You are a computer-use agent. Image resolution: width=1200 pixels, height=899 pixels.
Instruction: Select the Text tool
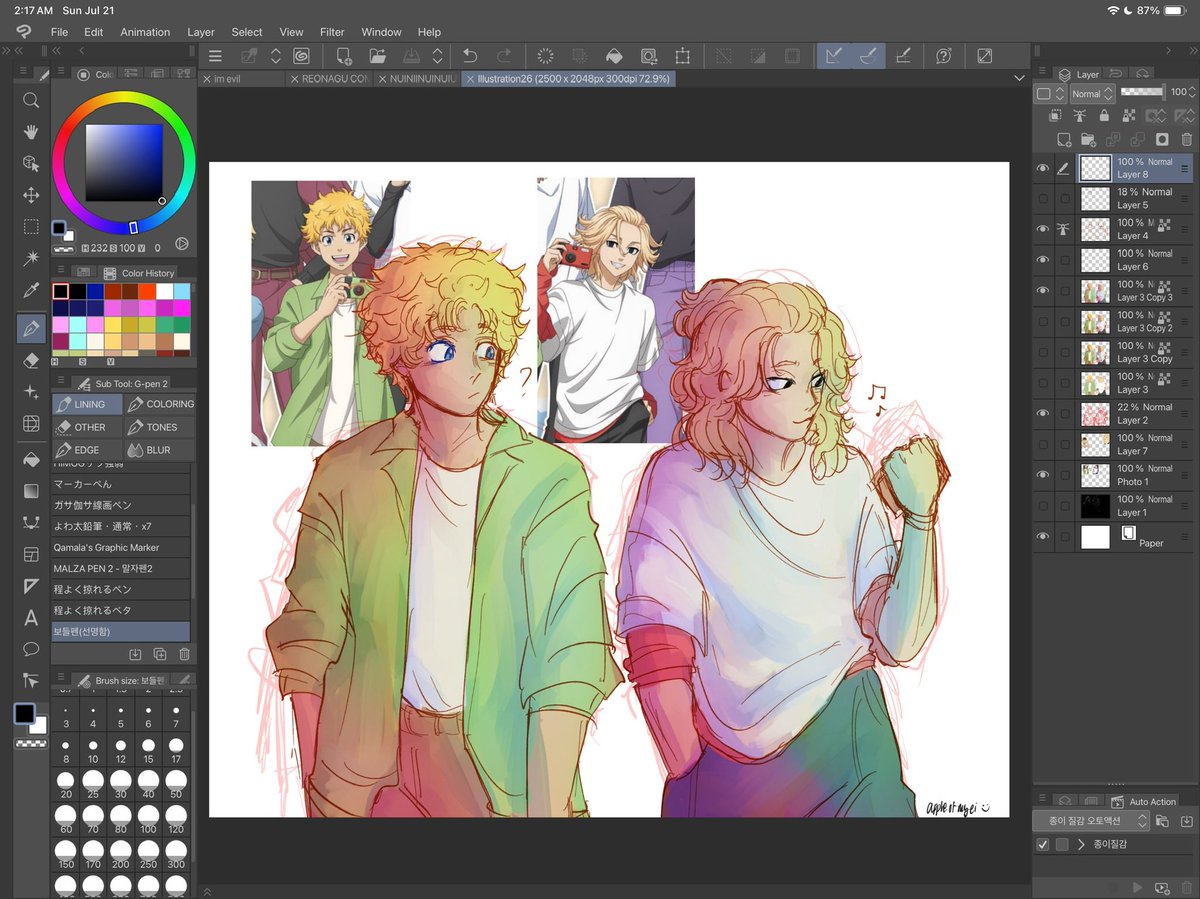31,617
